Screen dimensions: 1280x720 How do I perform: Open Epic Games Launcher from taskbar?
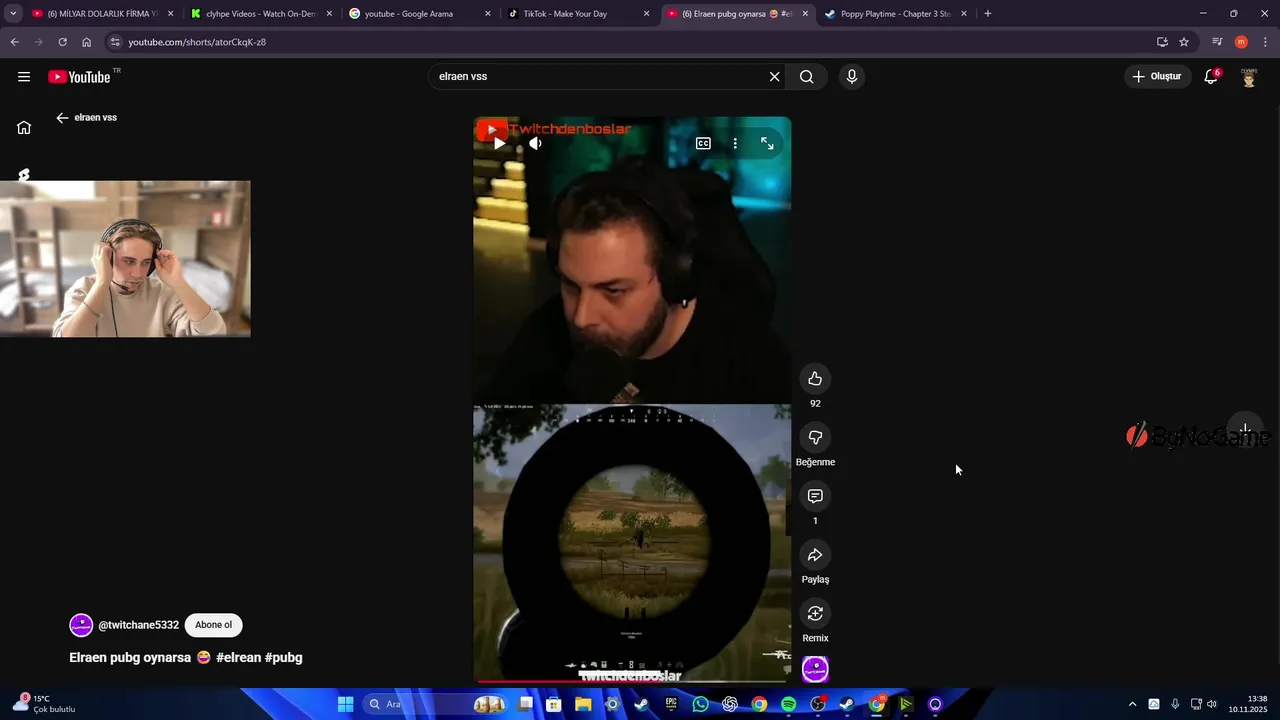(671, 704)
